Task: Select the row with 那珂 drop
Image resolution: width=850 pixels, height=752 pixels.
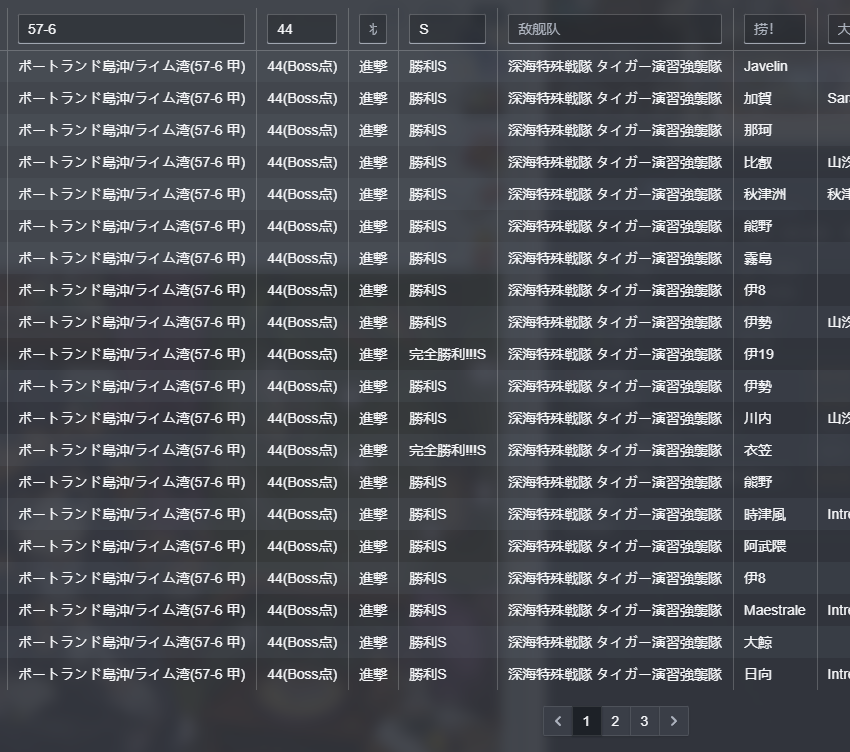Action: point(758,131)
